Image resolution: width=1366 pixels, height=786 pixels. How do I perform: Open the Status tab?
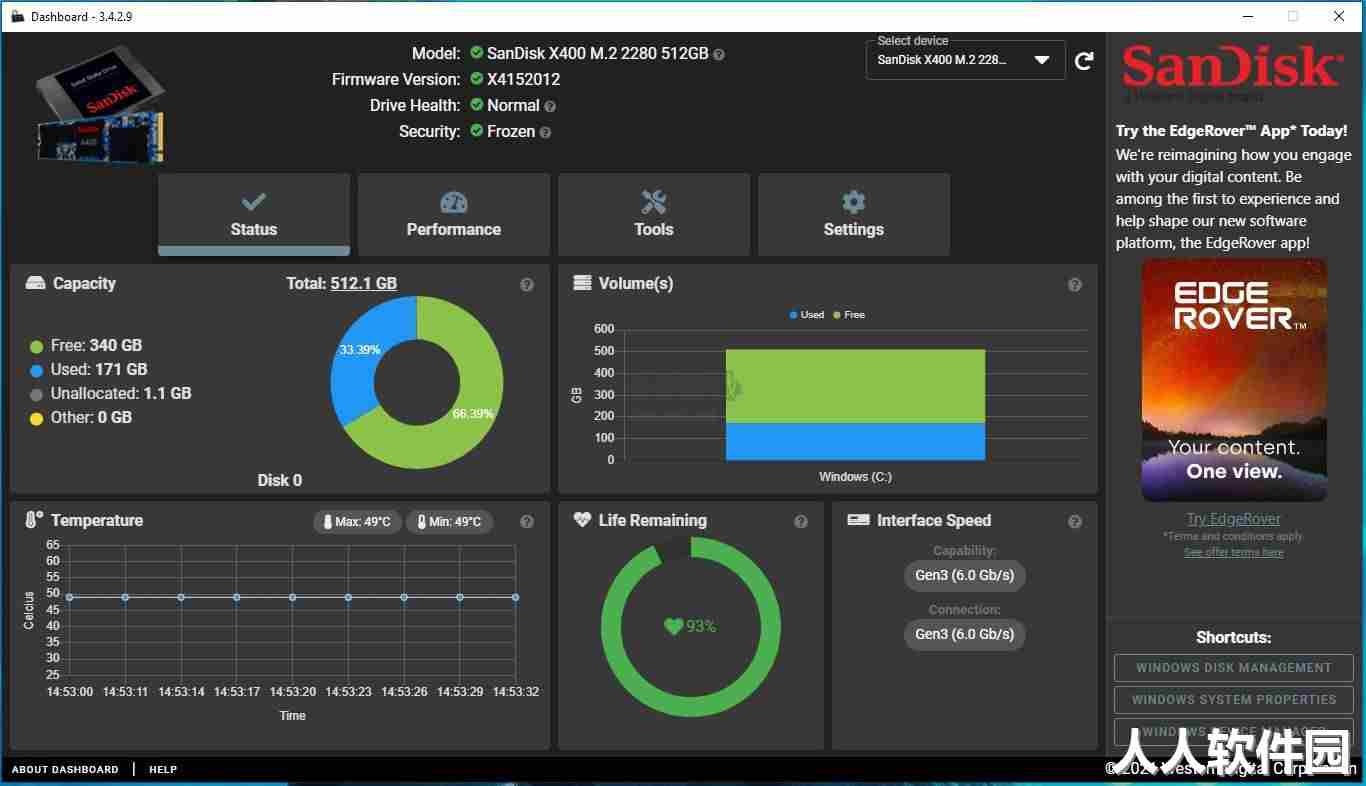coord(254,214)
